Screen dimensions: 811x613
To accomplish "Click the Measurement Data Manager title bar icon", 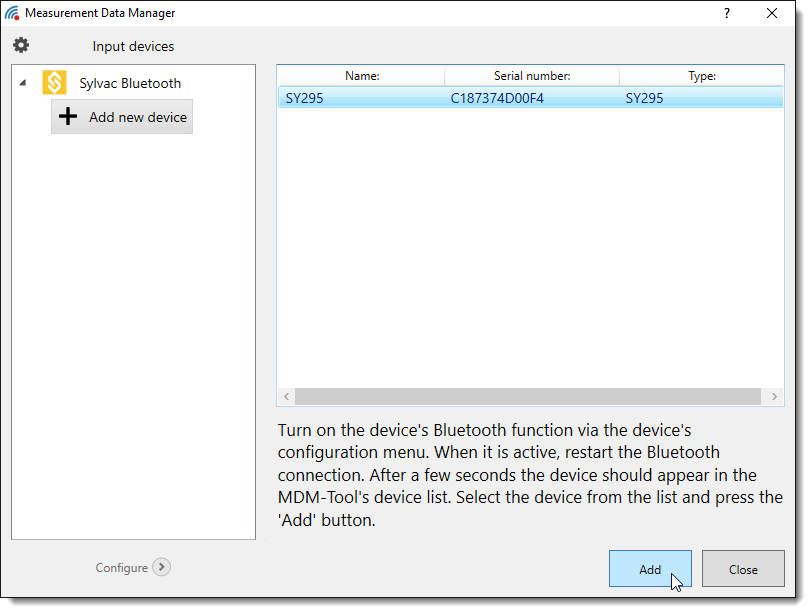I will [x=12, y=13].
